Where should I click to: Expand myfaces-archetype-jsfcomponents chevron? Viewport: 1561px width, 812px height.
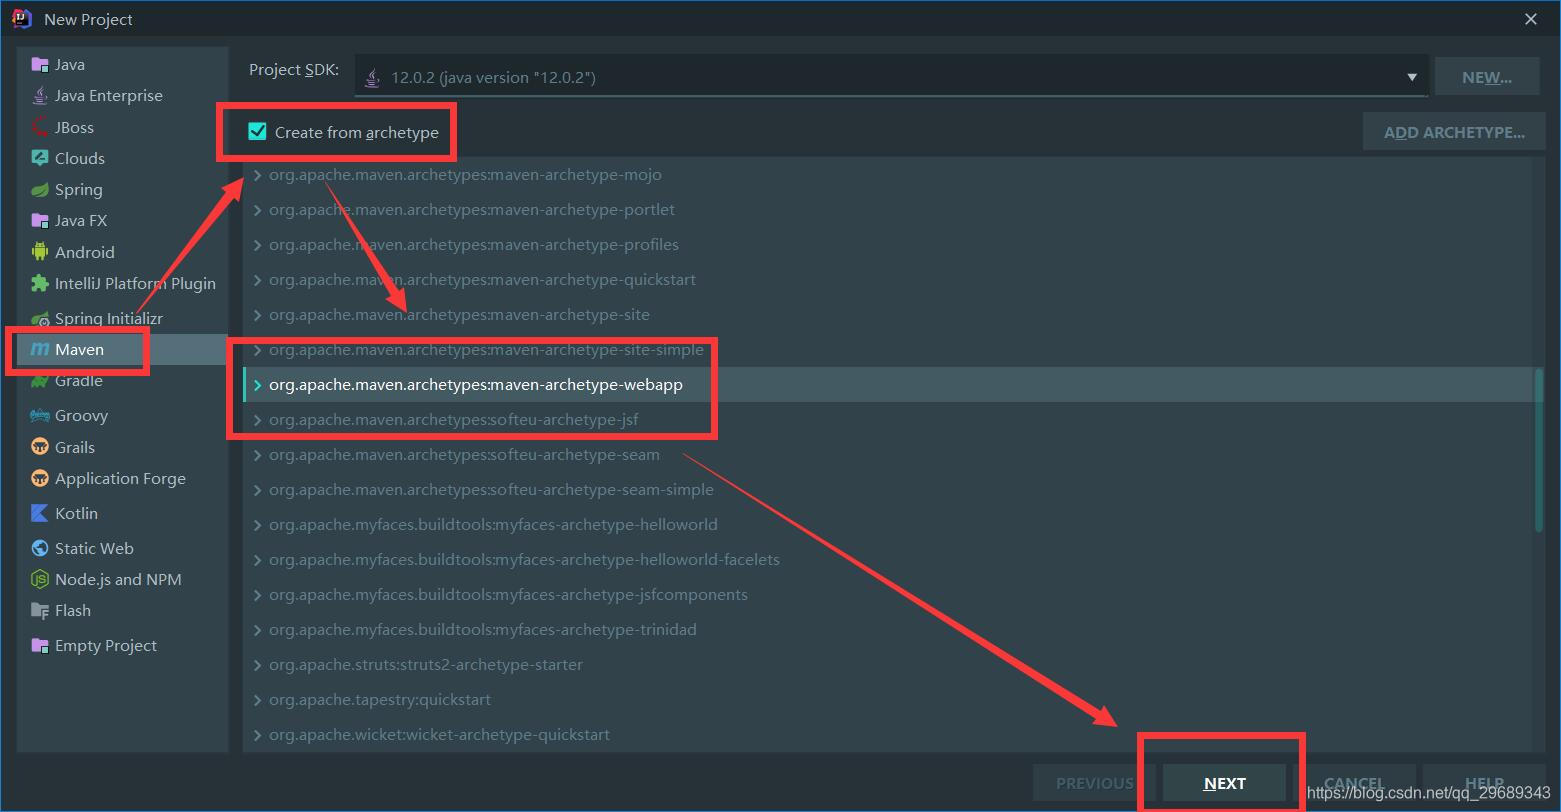pos(258,595)
